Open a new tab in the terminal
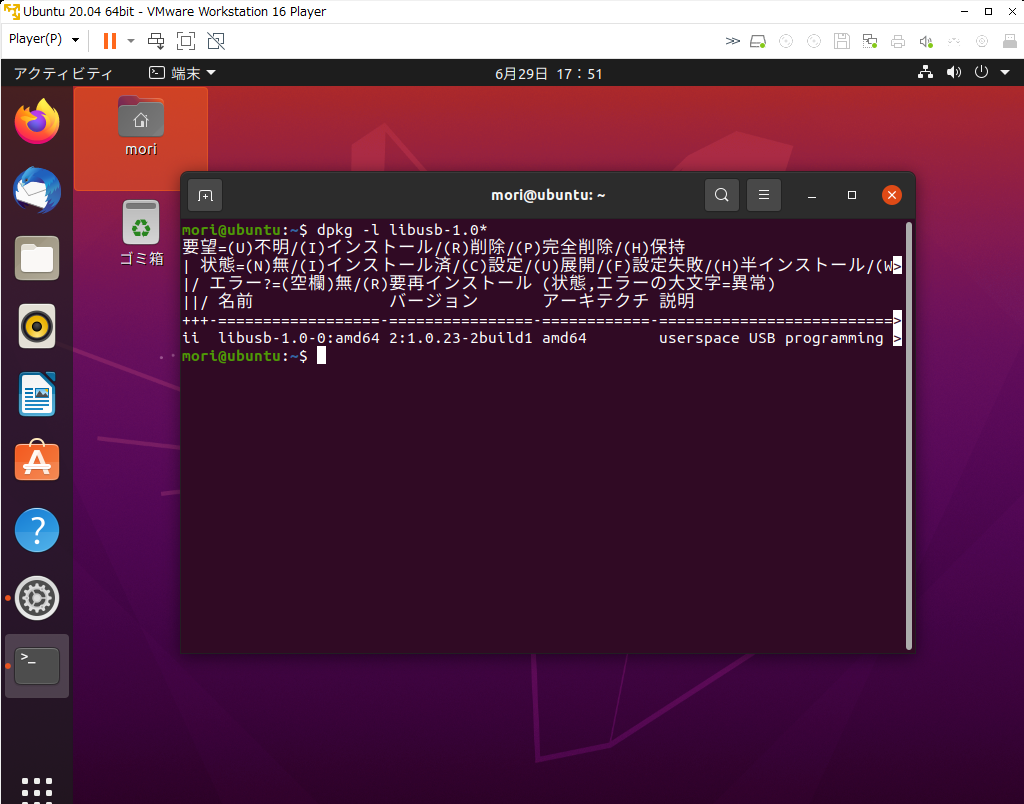 (205, 195)
